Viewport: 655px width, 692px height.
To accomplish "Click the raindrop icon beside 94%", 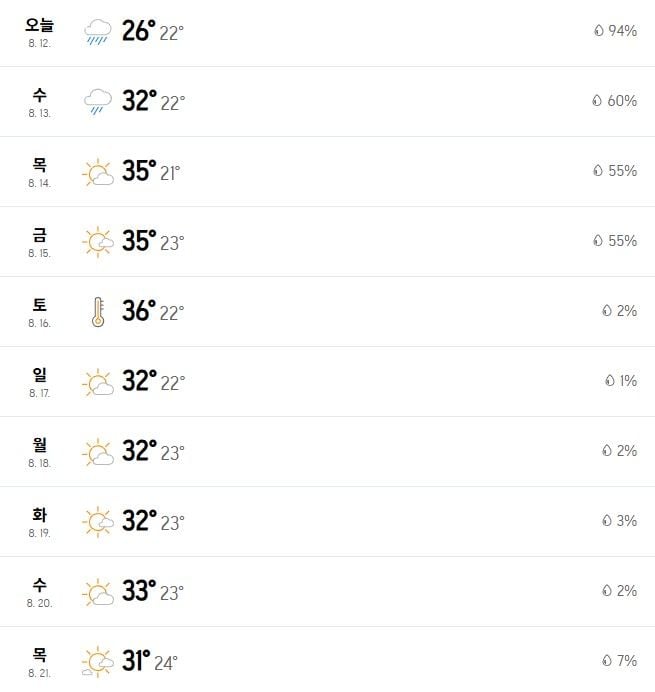I will 599,30.
